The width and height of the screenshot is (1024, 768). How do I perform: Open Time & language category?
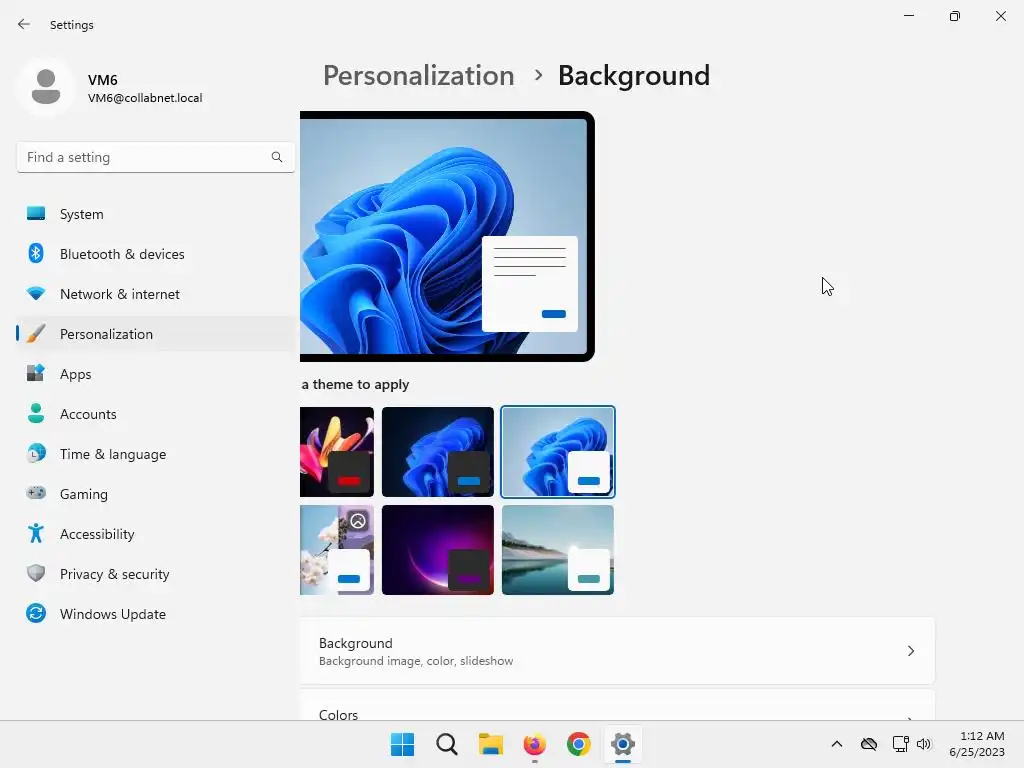[155, 453]
